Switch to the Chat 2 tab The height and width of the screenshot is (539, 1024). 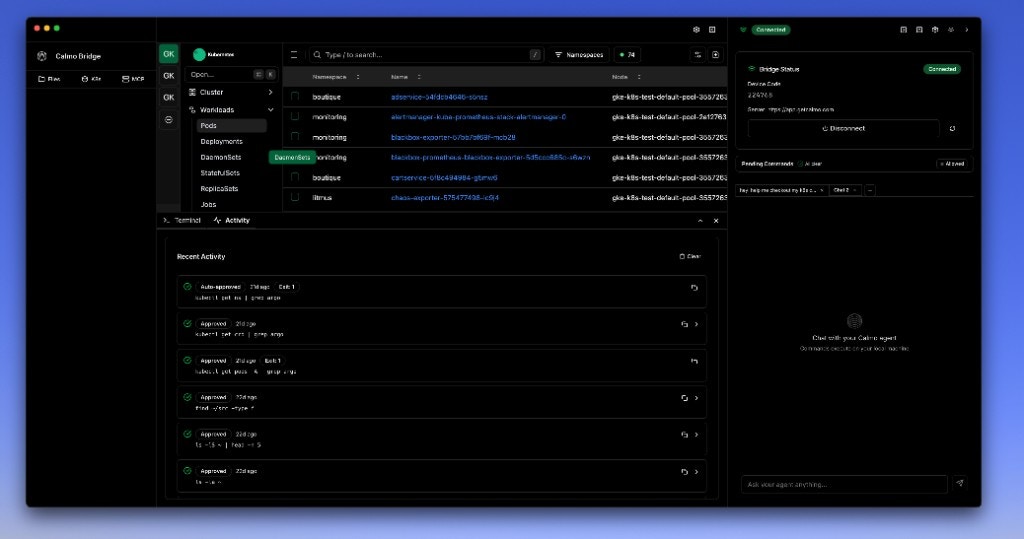[844, 190]
